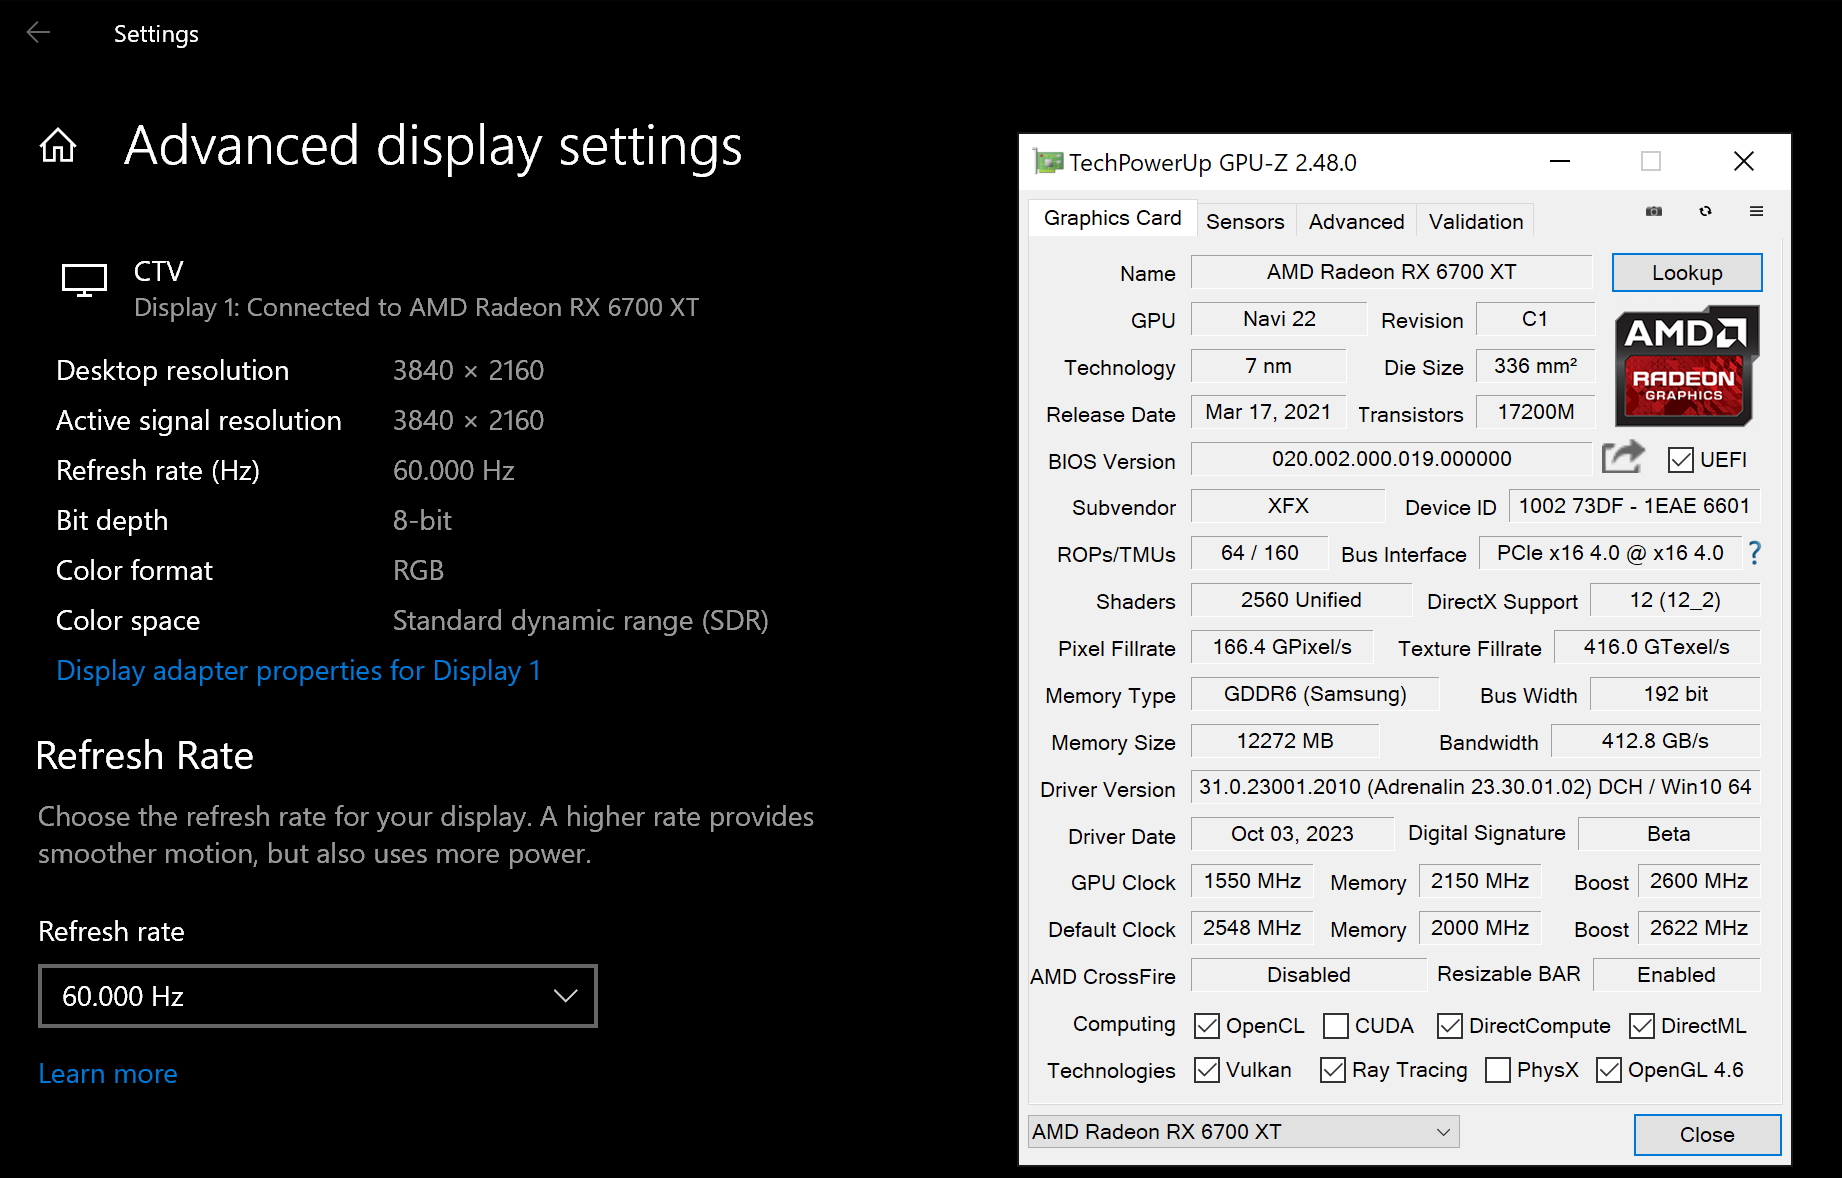Close GPU-Z using the title bar X
Image resolution: width=1842 pixels, height=1178 pixels.
tap(1744, 161)
